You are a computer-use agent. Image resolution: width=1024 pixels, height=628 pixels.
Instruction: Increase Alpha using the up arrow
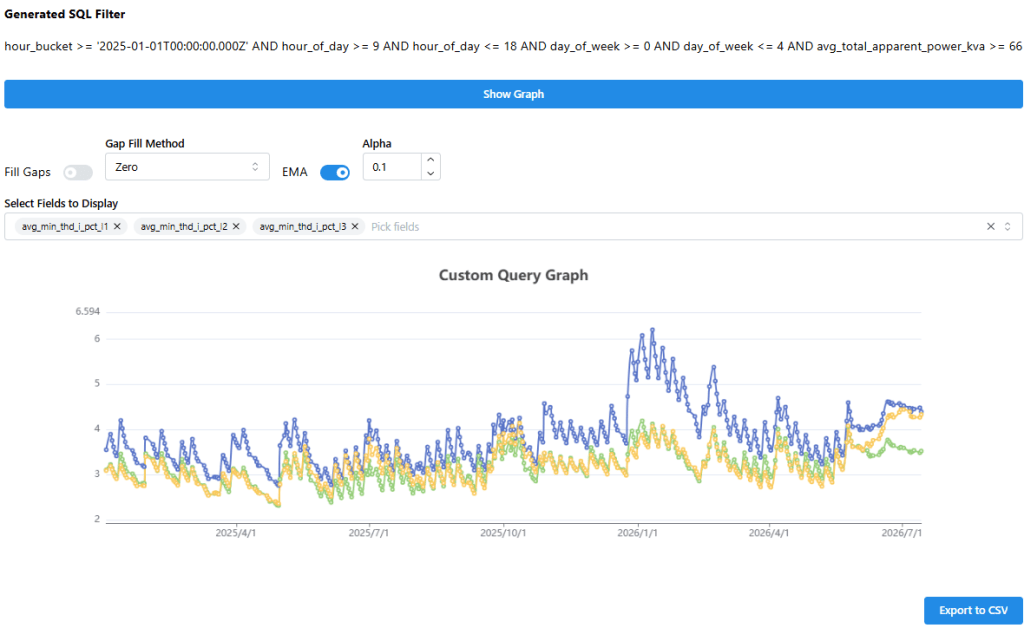pyautogui.click(x=430, y=160)
